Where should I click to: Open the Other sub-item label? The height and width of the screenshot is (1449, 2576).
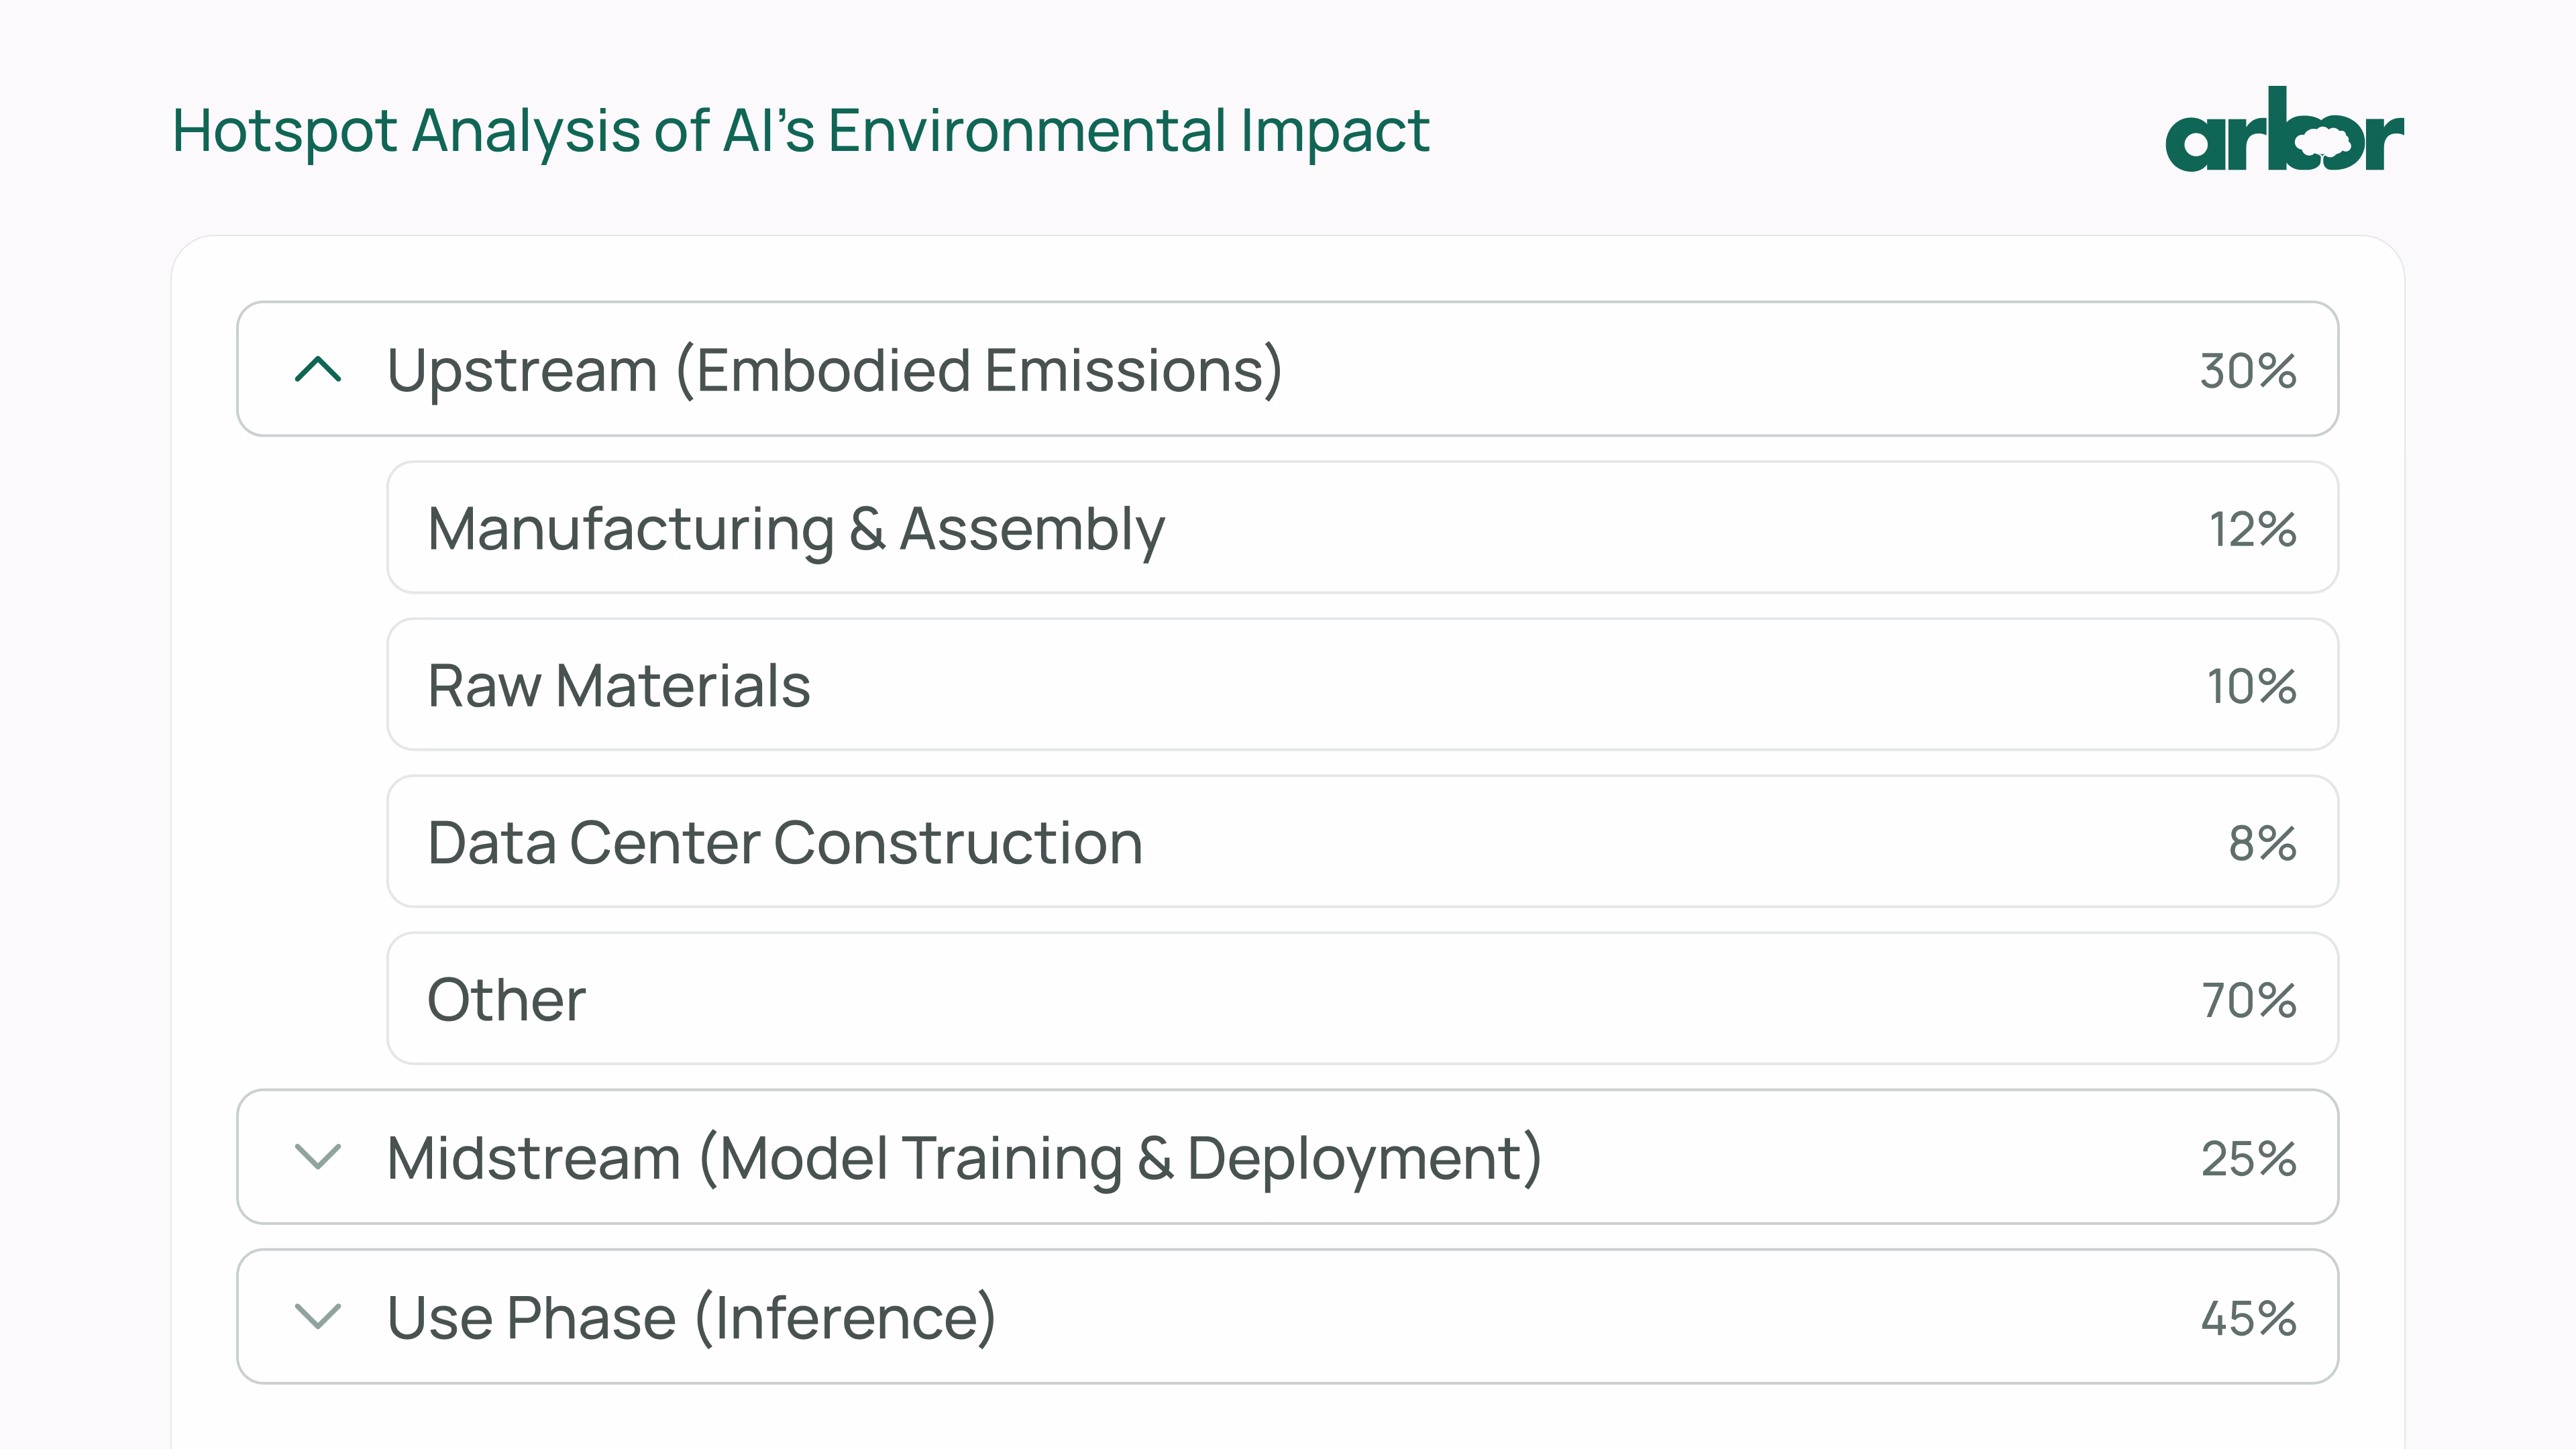pos(506,999)
